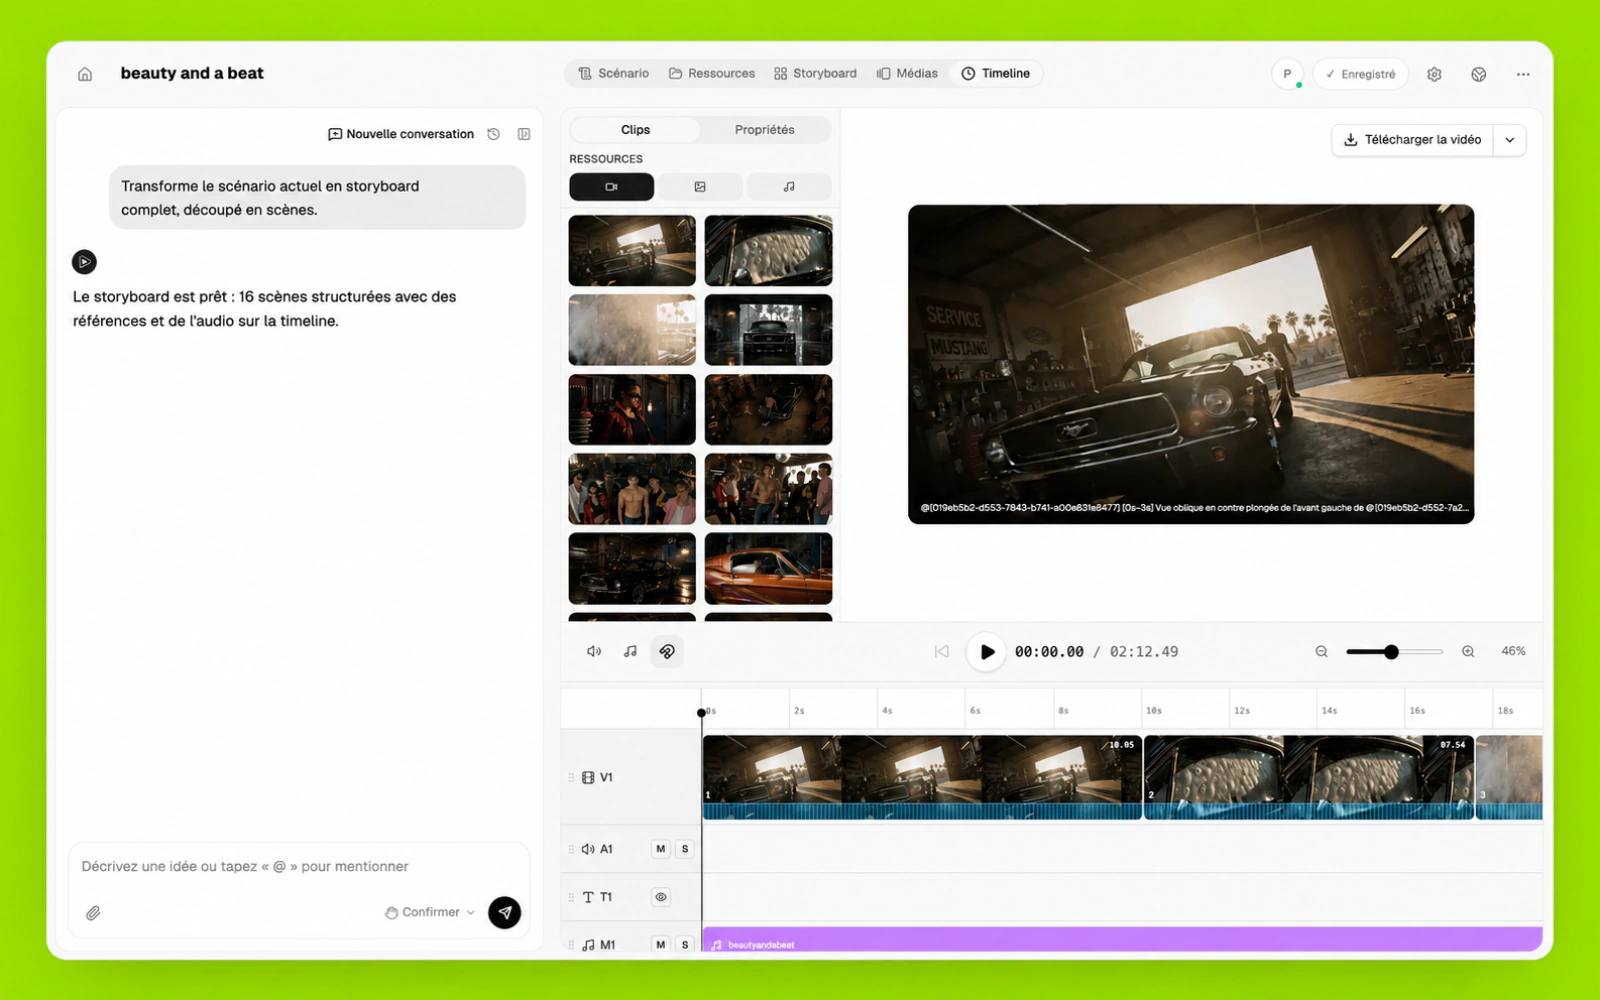
Task: Click the V1 video track icon
Action: [588, 777]
